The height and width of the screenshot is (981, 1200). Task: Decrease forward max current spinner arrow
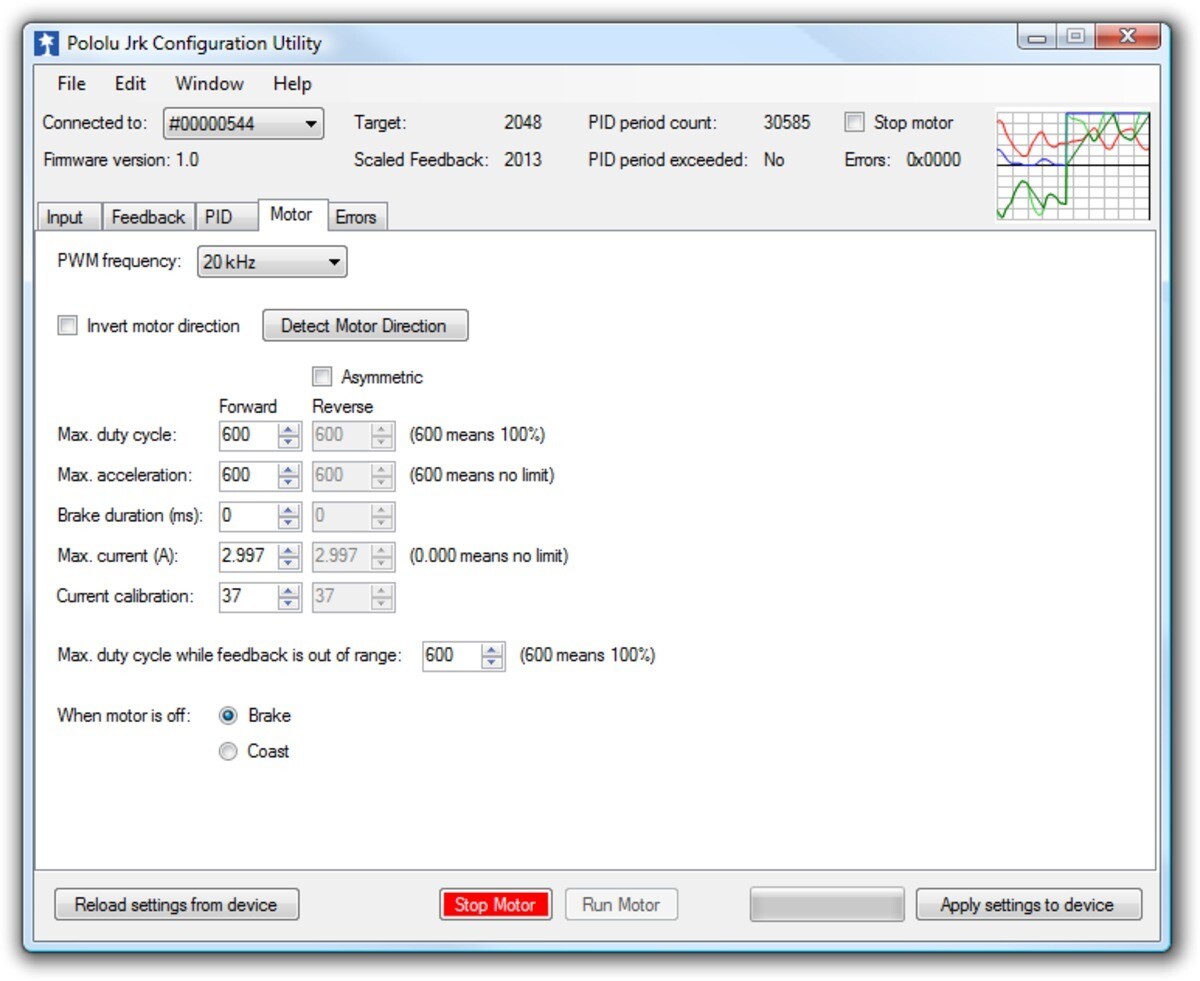289,562
